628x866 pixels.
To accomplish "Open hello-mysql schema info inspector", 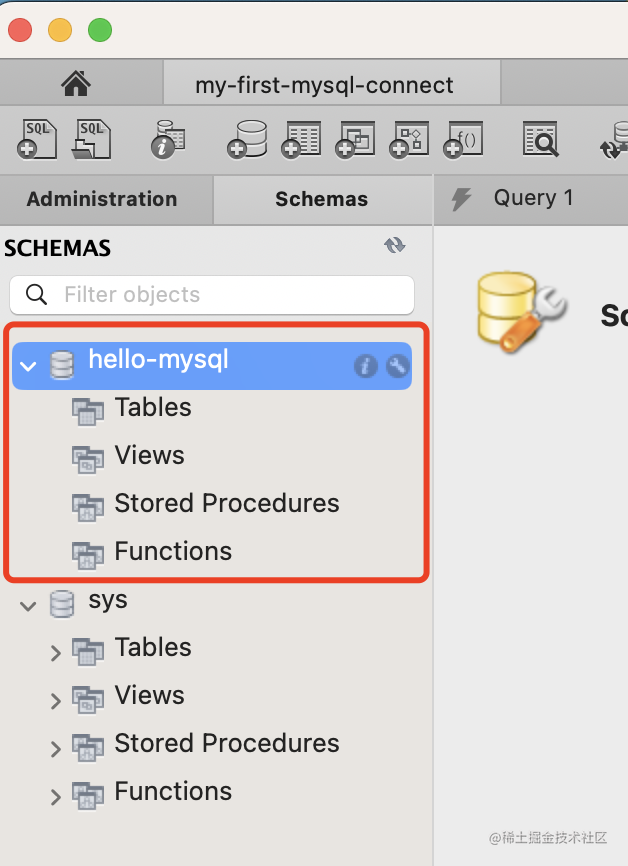I will (365, 366).
